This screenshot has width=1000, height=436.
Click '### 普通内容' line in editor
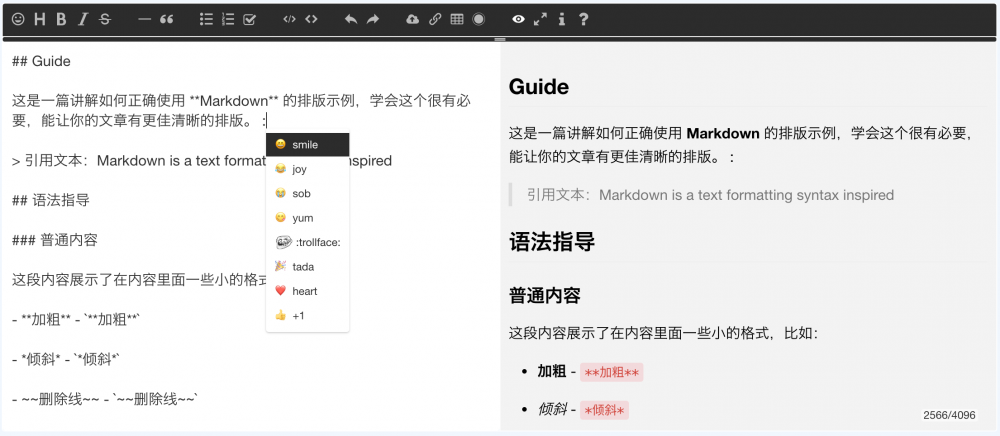55,240
